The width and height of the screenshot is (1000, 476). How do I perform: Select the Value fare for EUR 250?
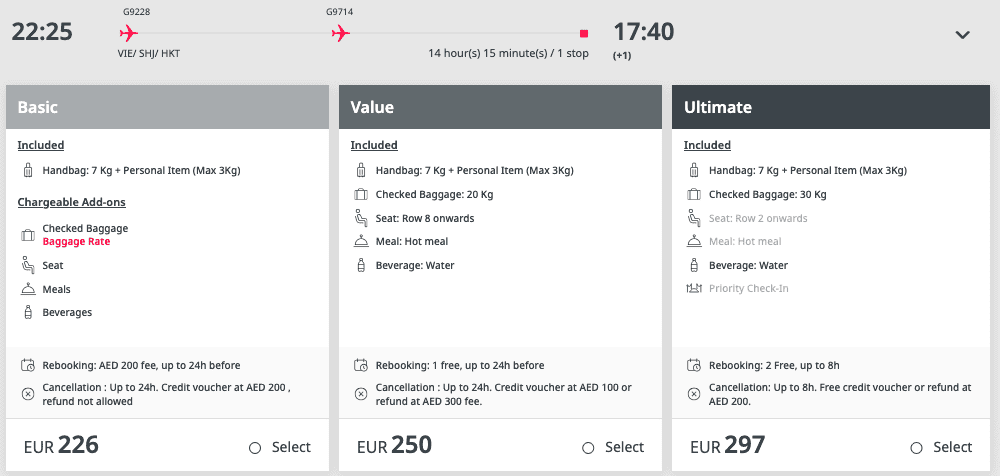click(x=588, y=448)
